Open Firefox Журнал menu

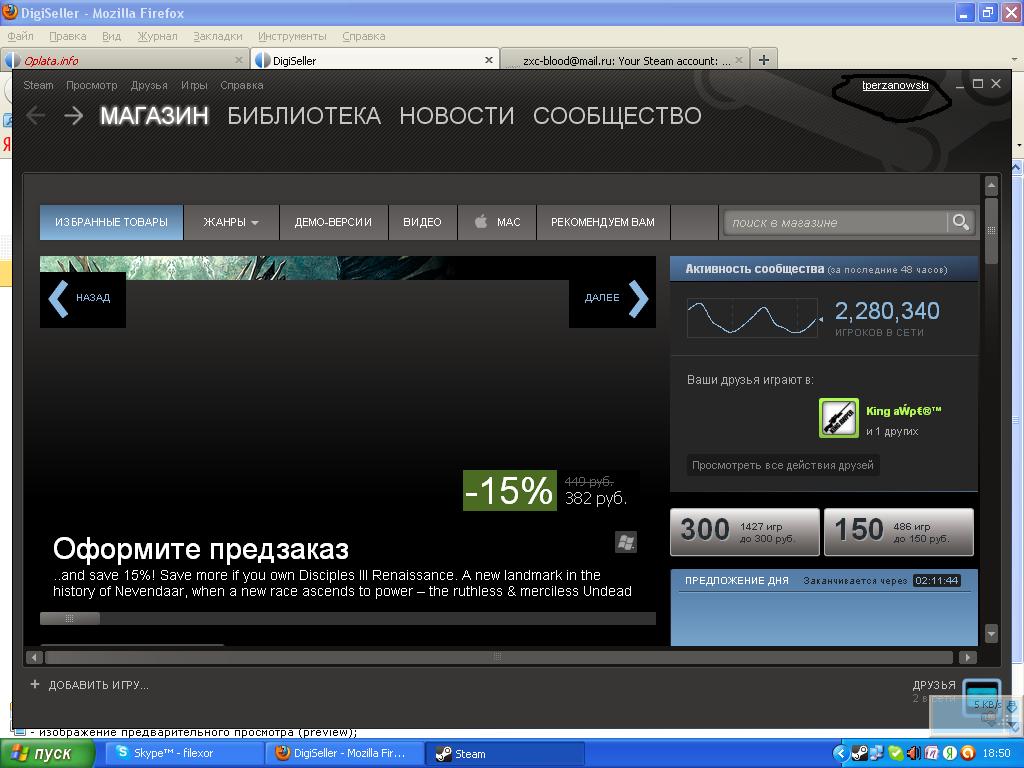point(157,36)
